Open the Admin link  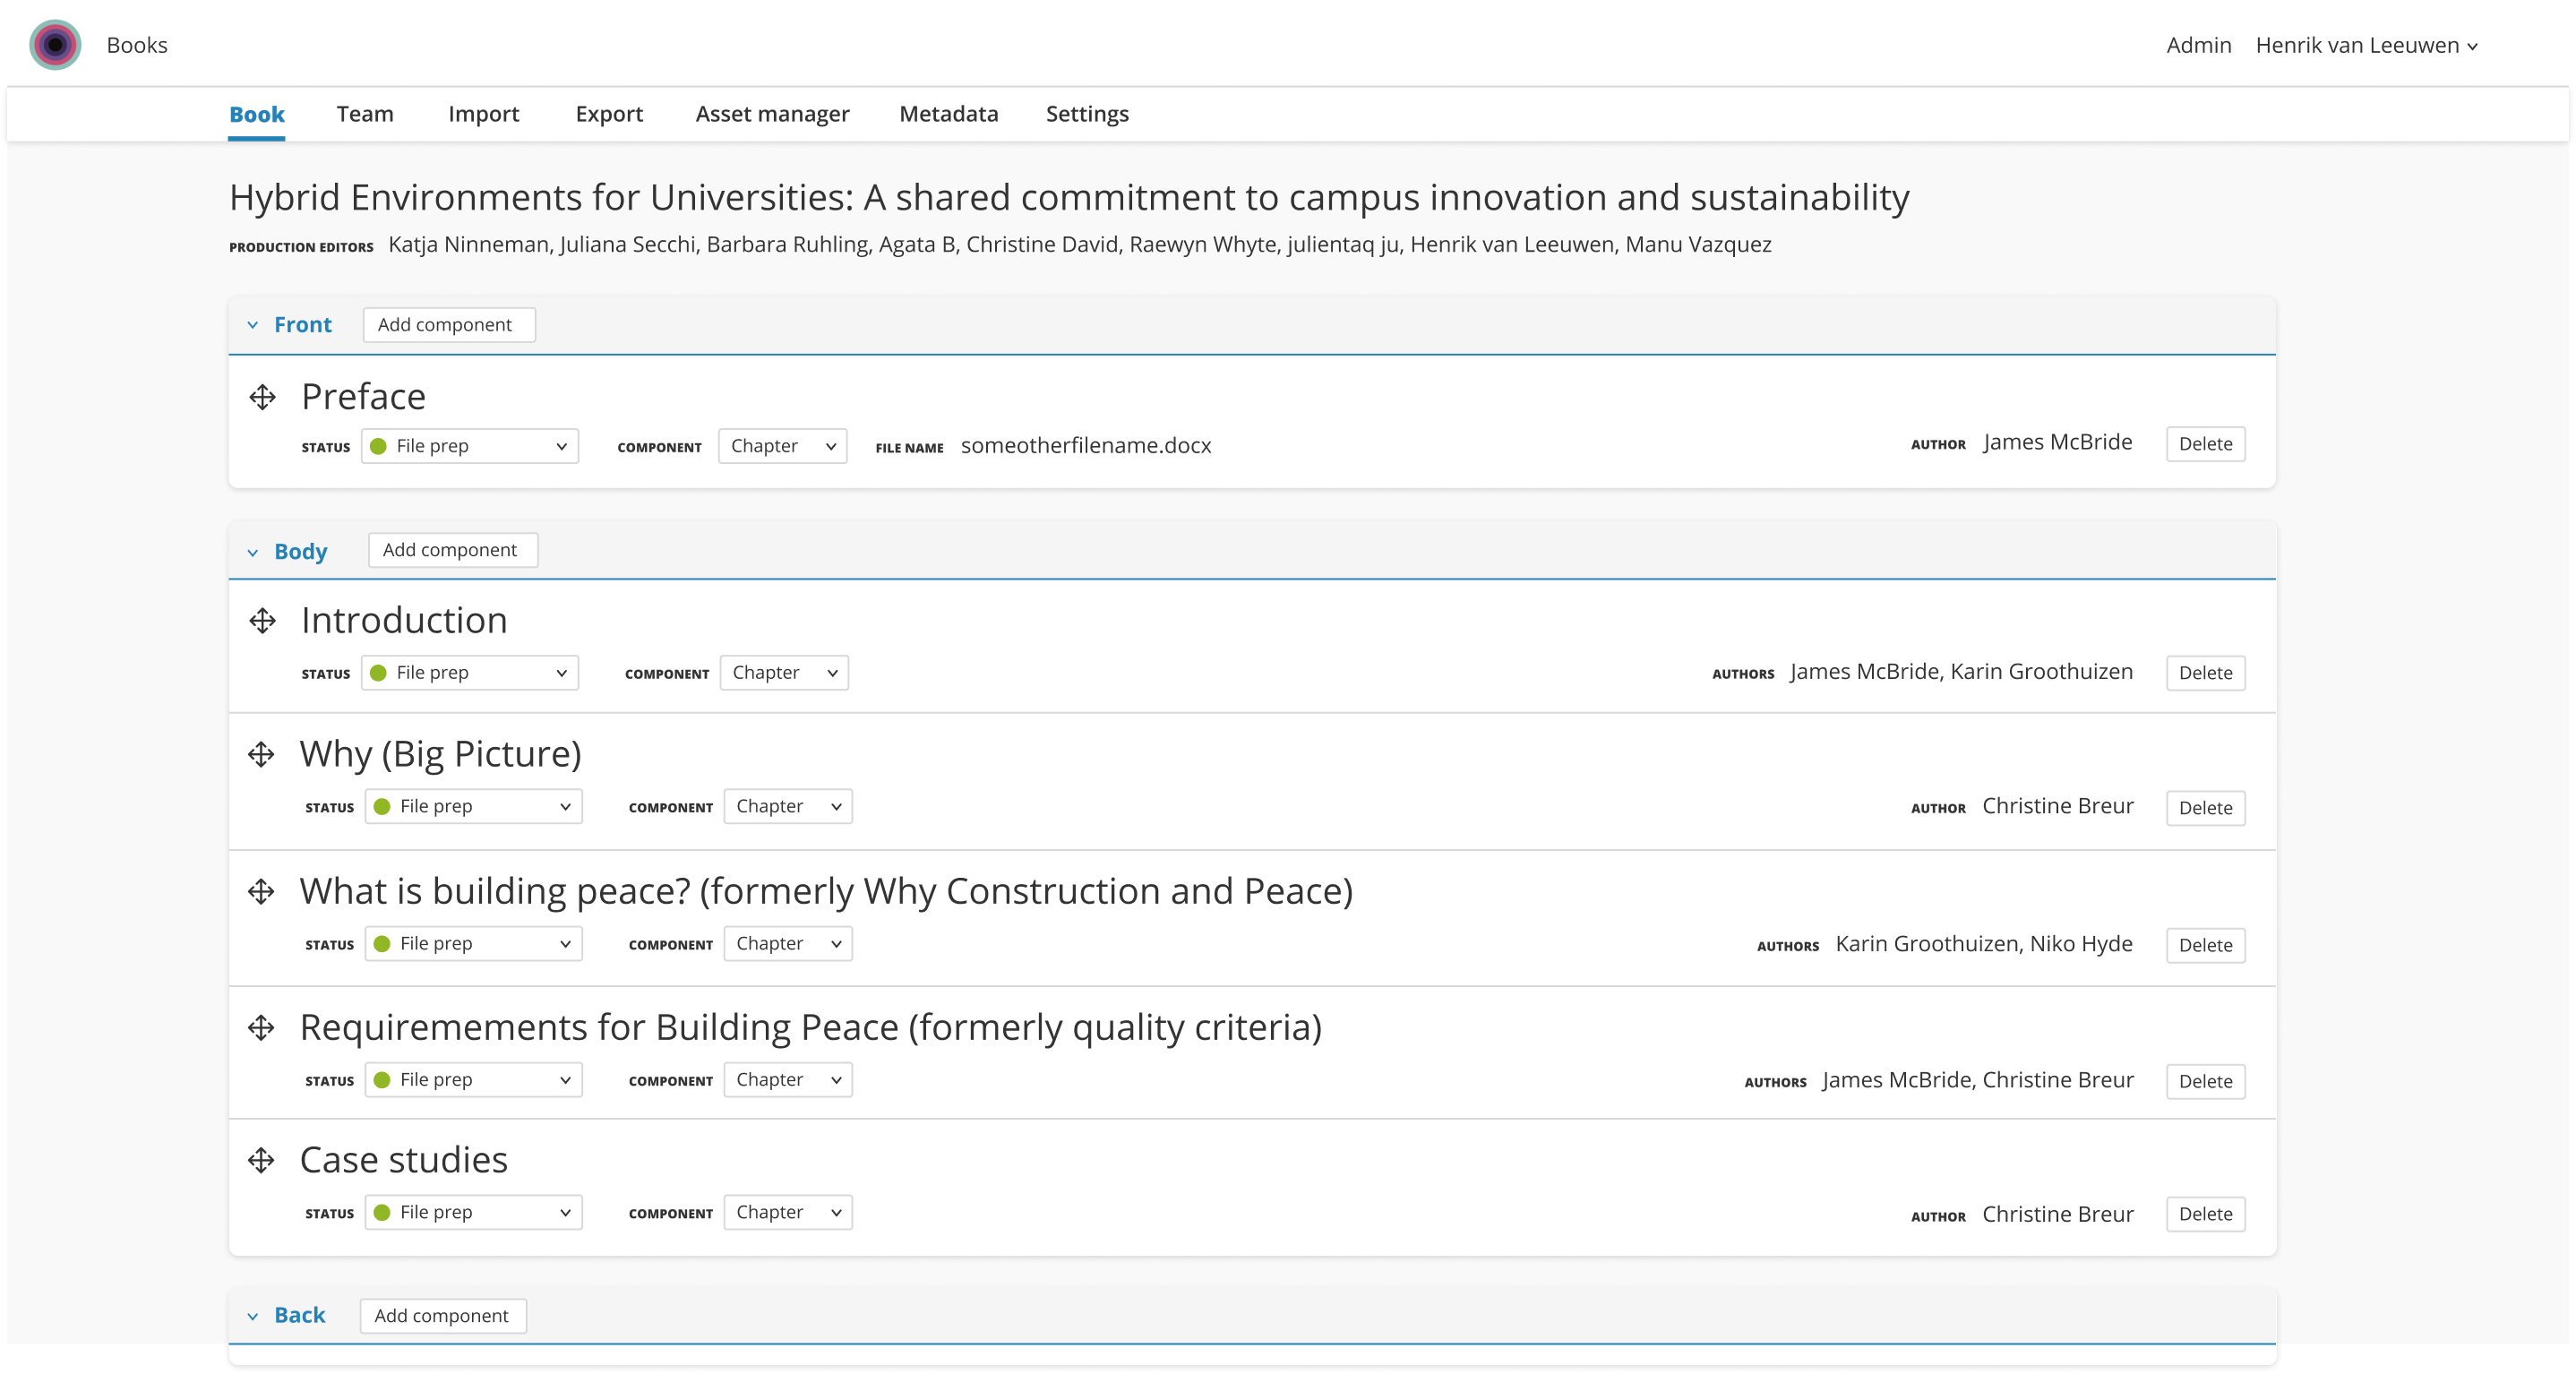[x=2199, y=45]
